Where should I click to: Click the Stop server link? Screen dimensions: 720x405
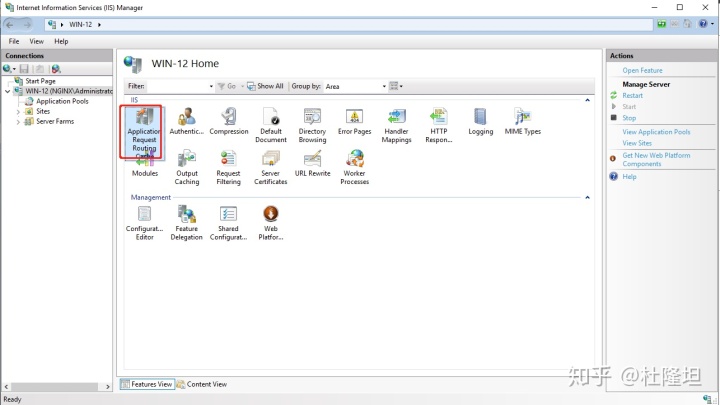[629, 118]
